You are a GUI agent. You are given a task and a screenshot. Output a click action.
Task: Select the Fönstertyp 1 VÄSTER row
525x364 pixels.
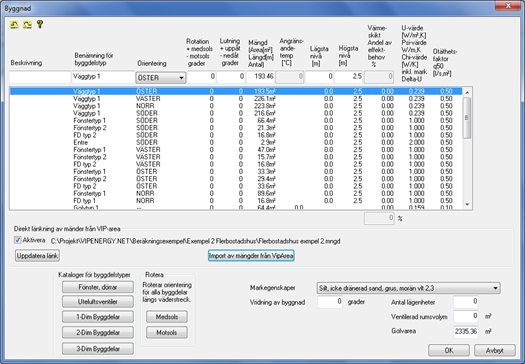pos(236,150)
